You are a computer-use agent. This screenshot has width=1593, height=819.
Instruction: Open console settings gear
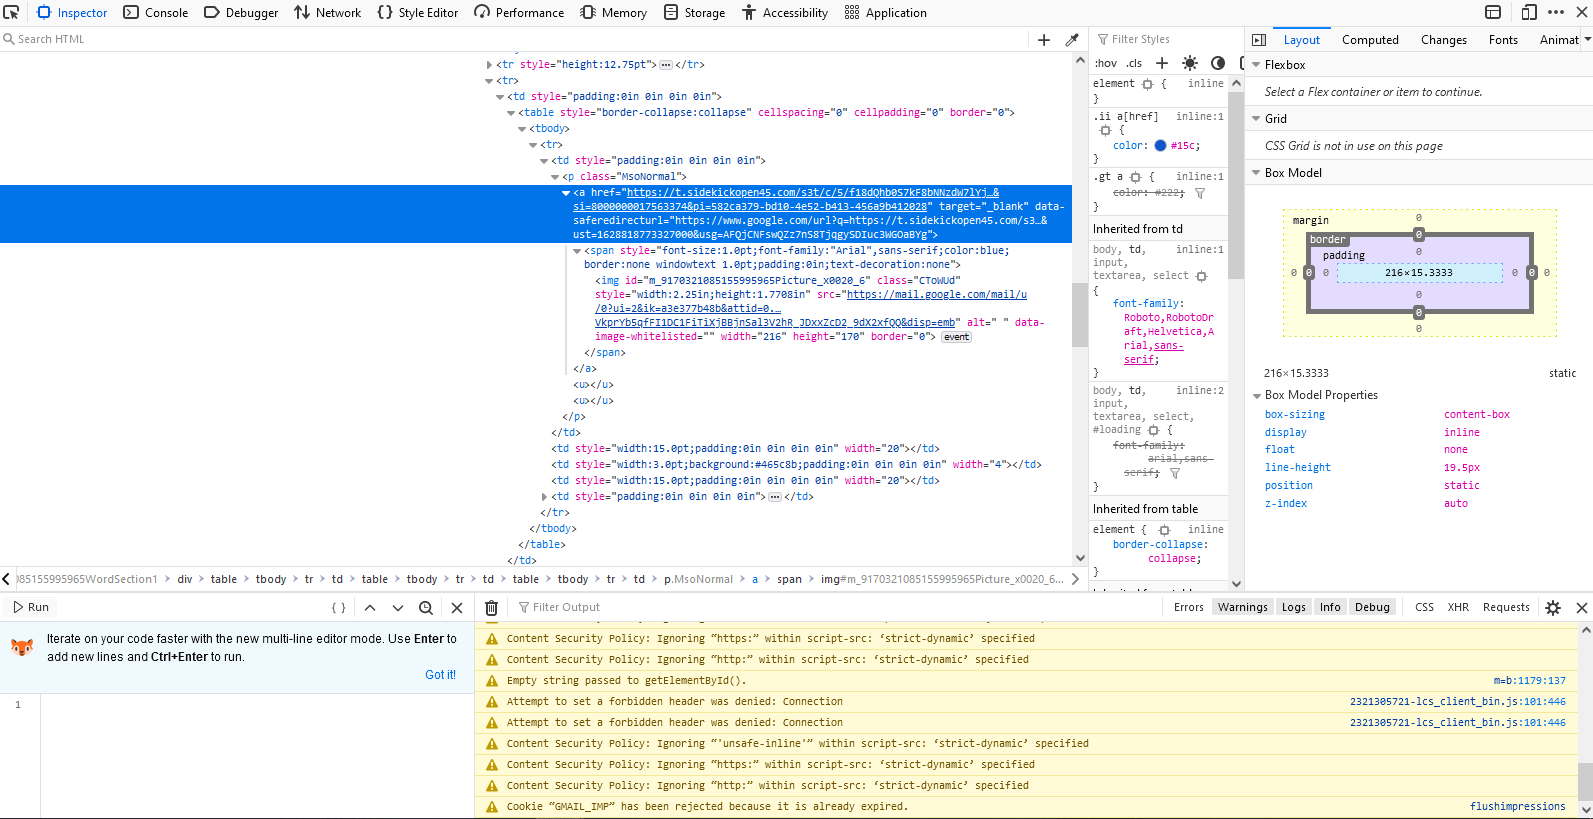(x=1553, y=607)
